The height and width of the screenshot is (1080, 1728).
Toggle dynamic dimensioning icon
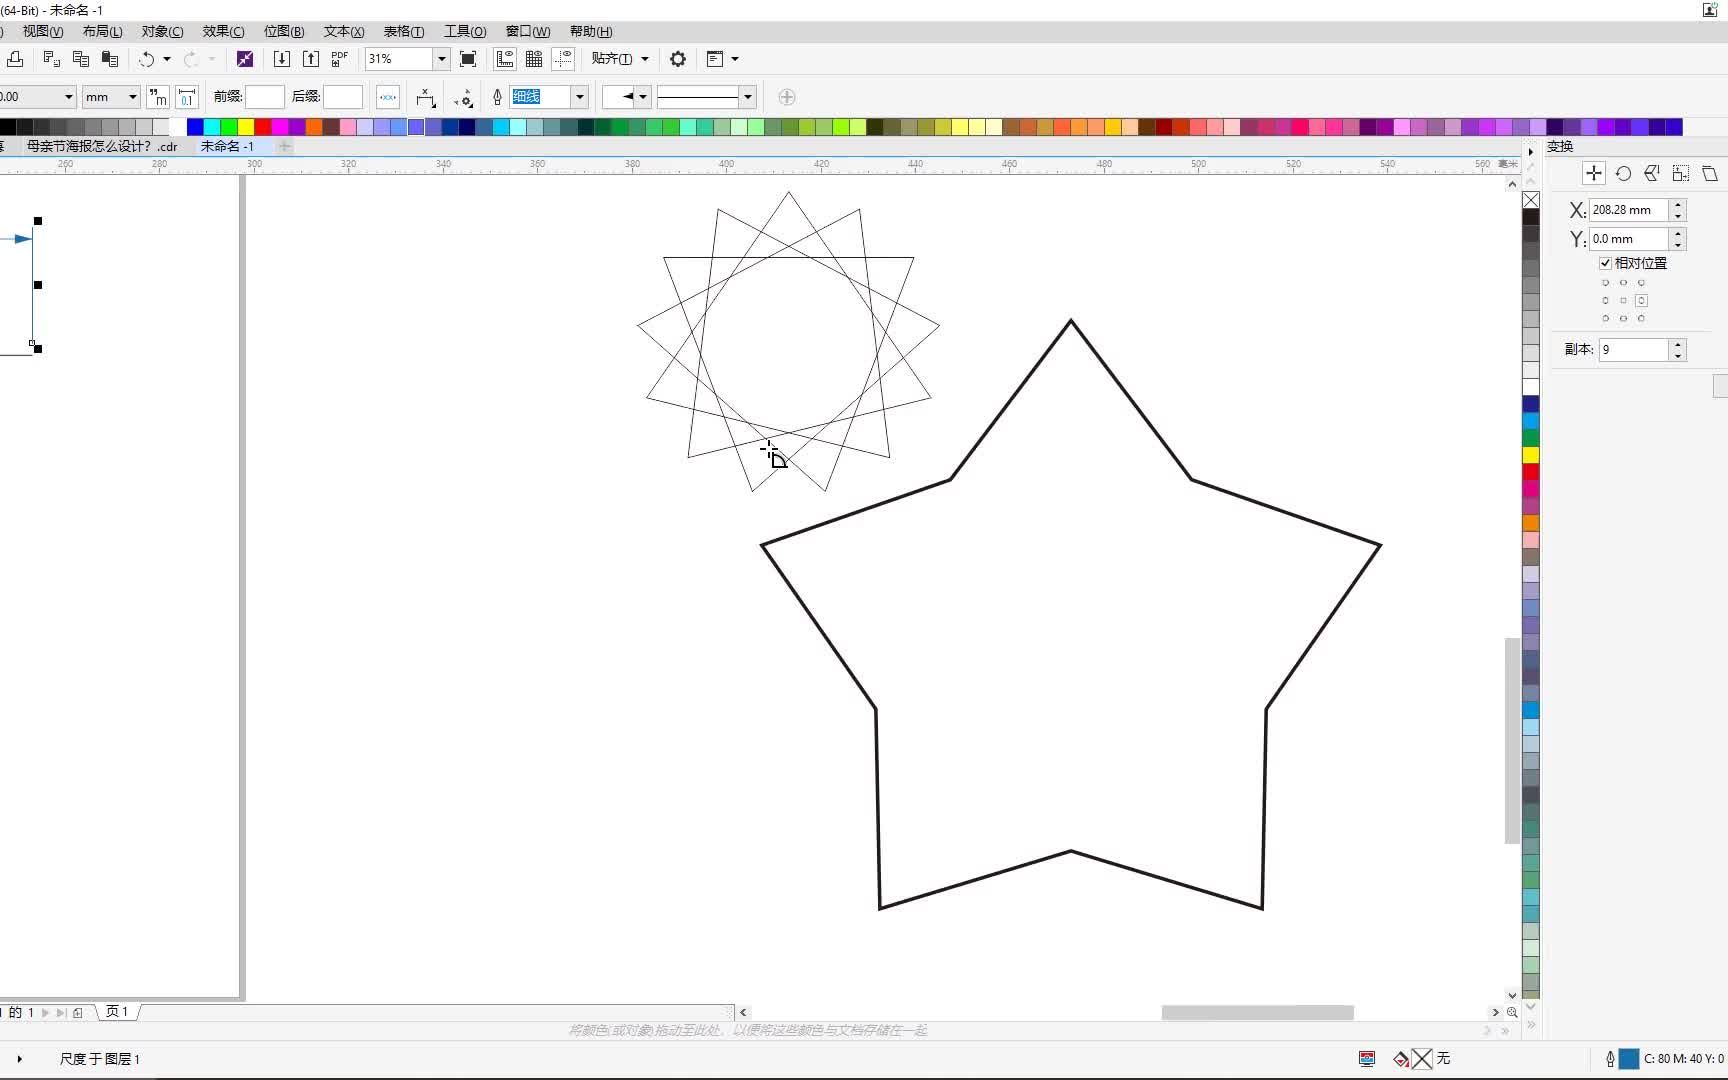[x=388, y=97]
